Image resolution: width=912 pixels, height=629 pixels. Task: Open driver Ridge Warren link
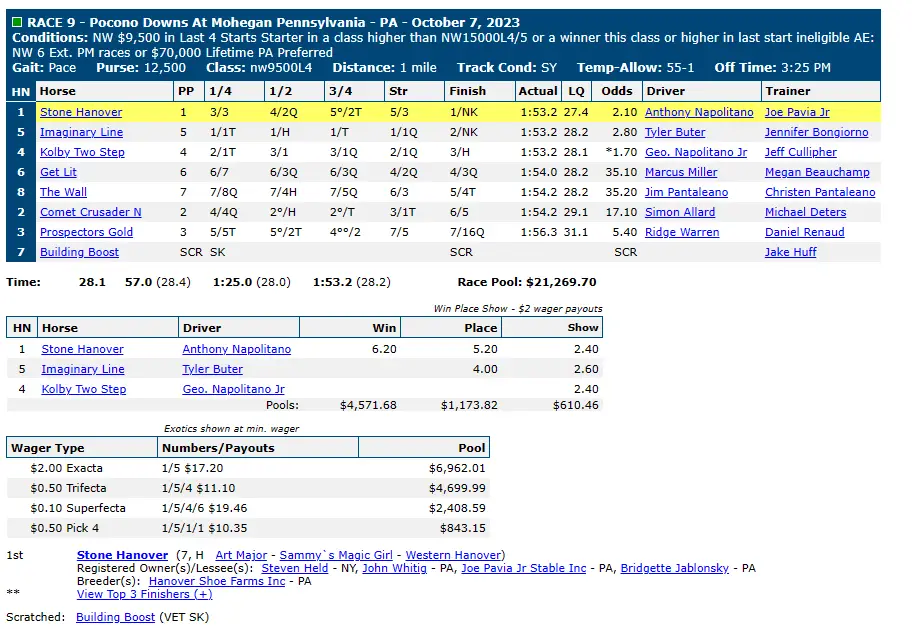point(682,232)
